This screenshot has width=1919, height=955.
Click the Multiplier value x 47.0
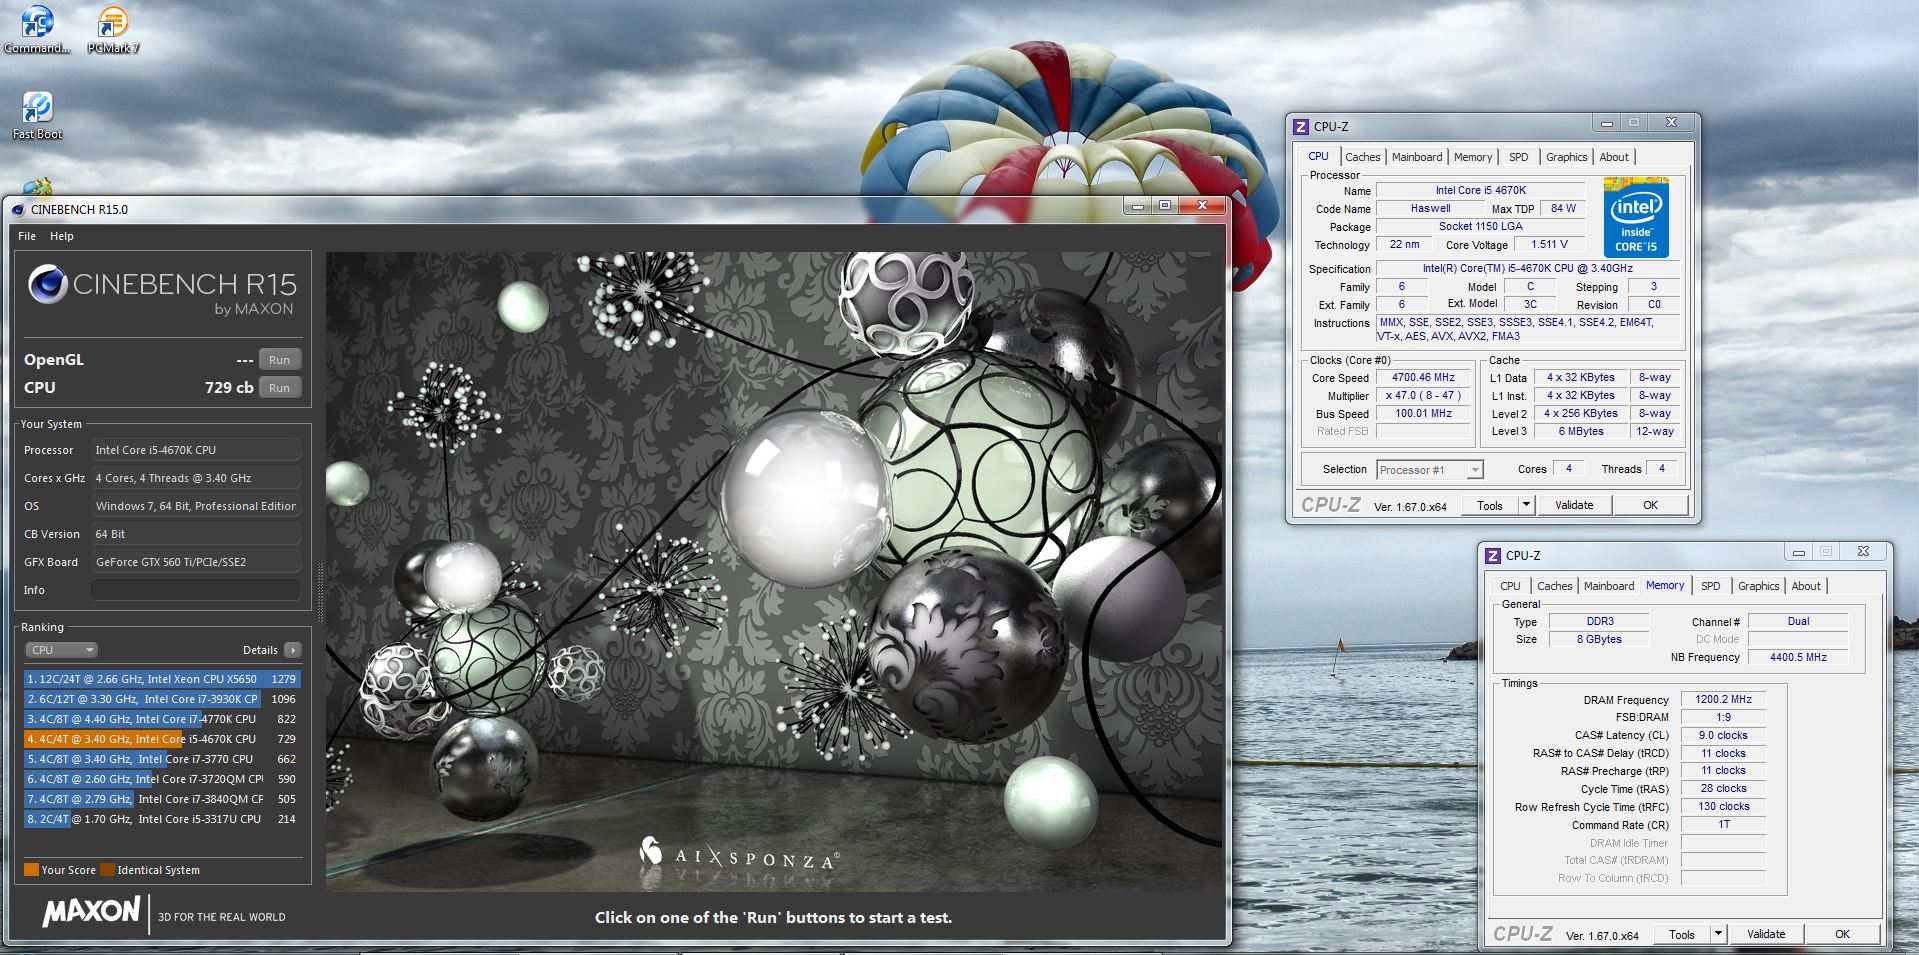click(1423, 396)
